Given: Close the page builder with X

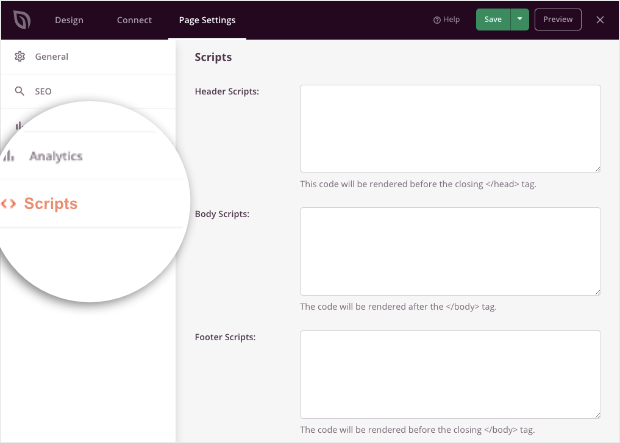Looking at the screenshot, I should pos(600,20).
